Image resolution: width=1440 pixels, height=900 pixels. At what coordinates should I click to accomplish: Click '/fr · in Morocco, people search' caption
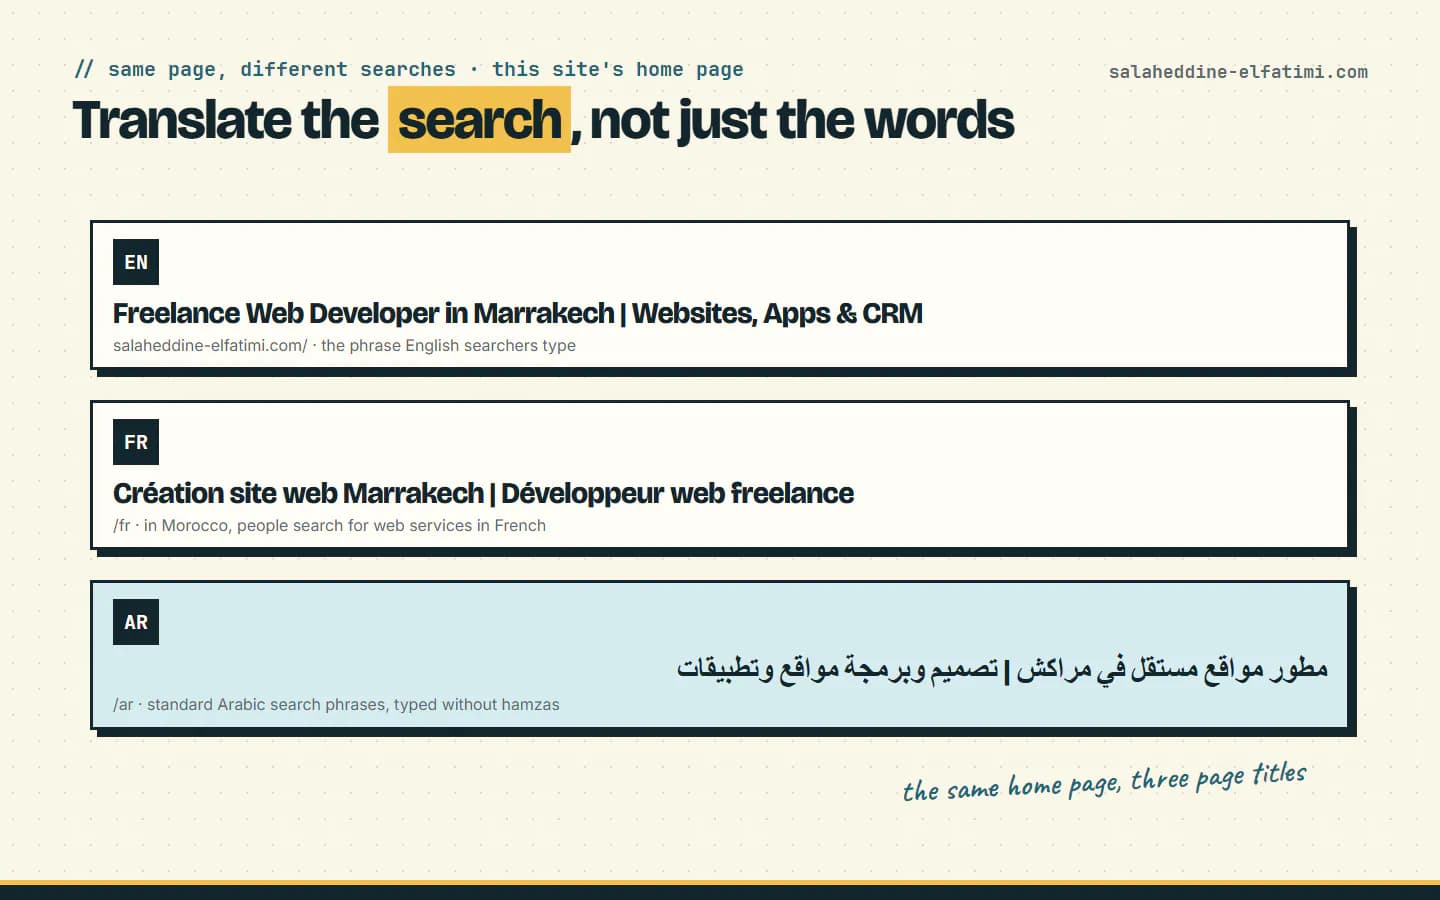(x=329, y=525)
